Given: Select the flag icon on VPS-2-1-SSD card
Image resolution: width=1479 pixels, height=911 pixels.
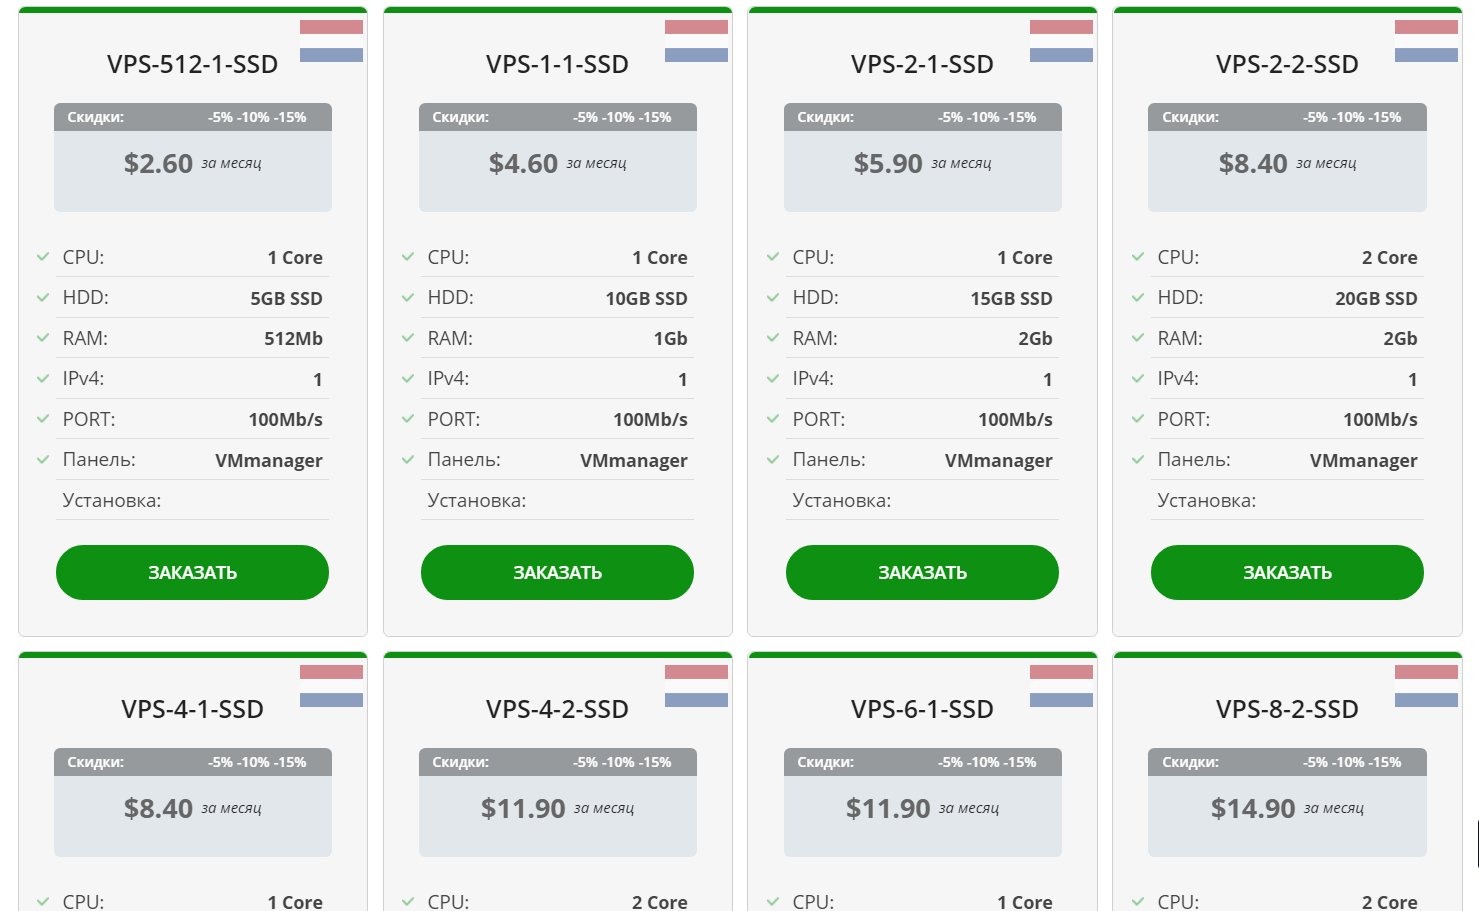Looking at the screenshot, I should (1061, 41).
